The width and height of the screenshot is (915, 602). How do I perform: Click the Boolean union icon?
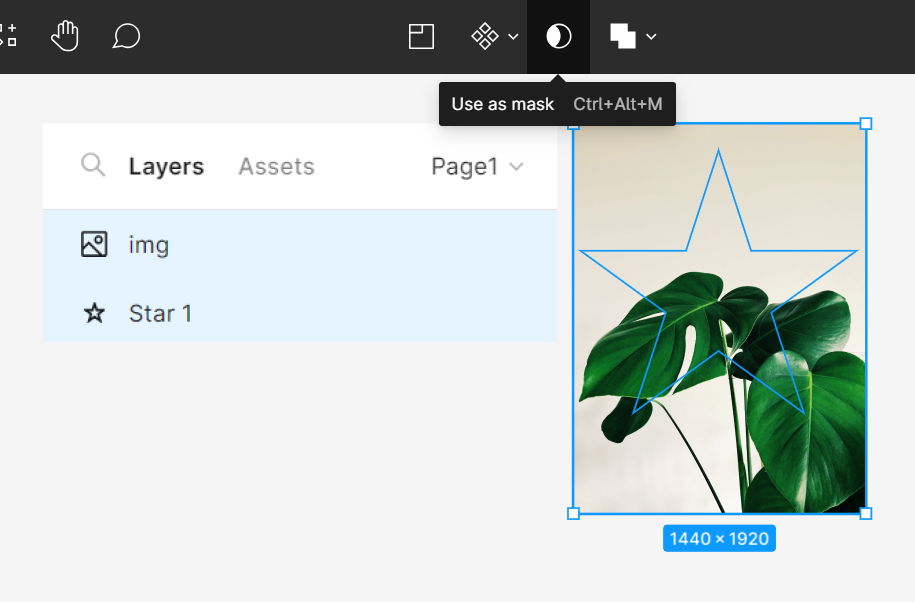tap(623, 36)
